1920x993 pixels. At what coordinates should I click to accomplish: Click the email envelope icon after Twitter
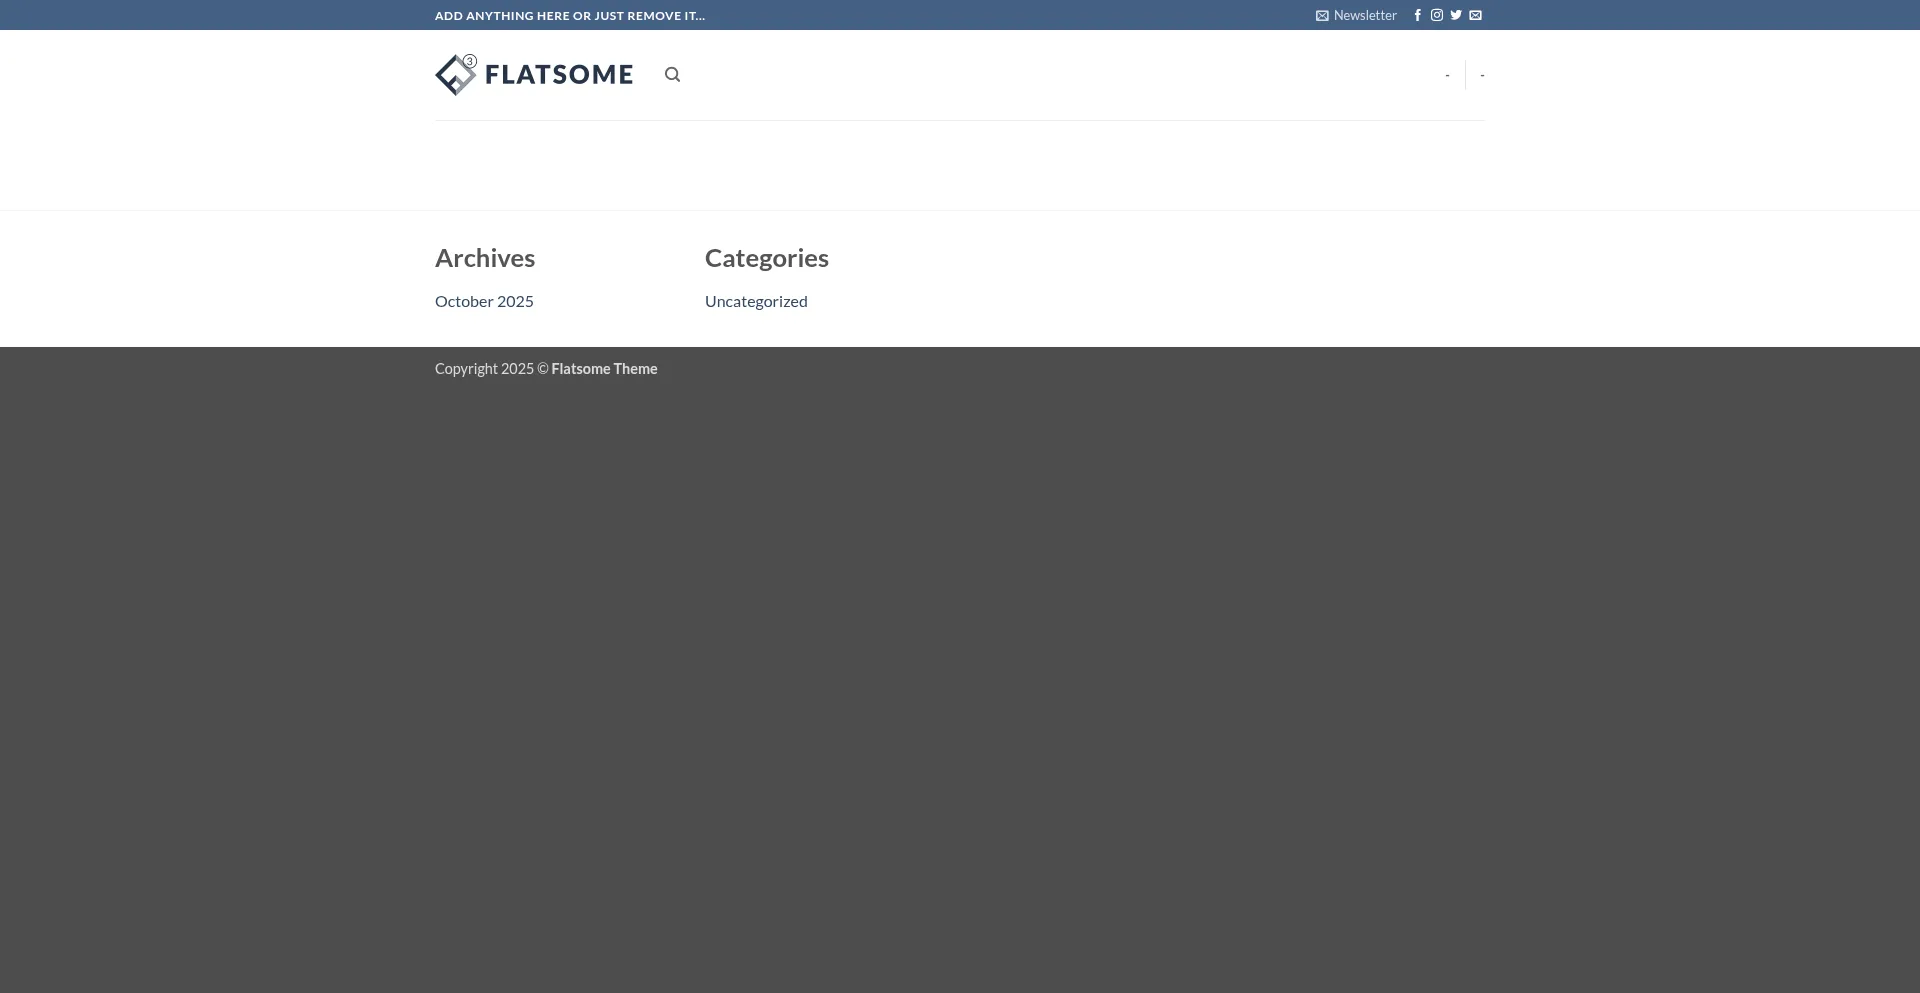point(1475,15)
